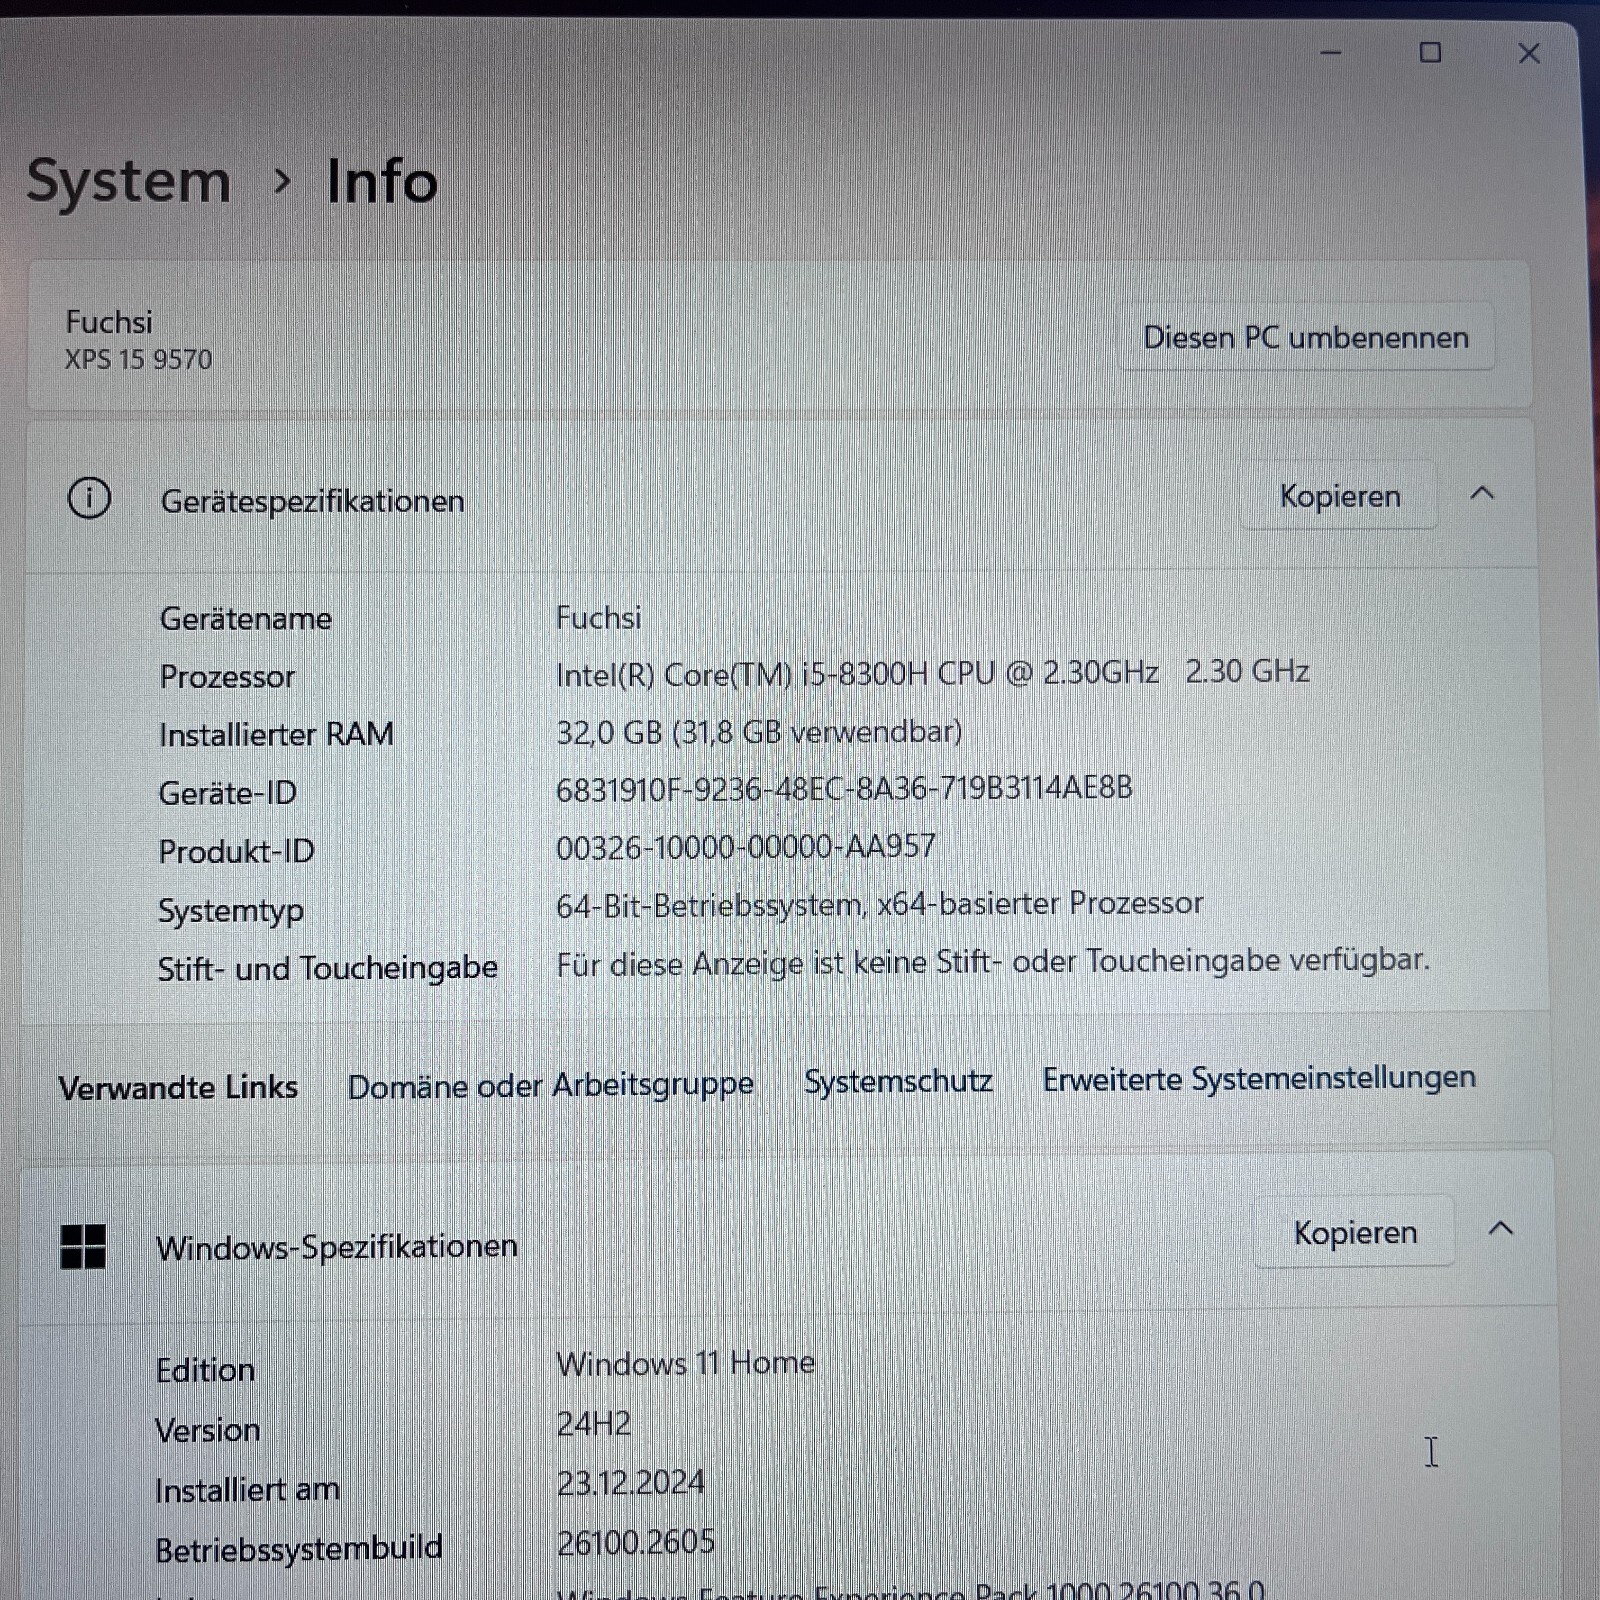Screen dimensions: 1600x1600
Task: Maximize the Settings window
Action: point(1430,53)
